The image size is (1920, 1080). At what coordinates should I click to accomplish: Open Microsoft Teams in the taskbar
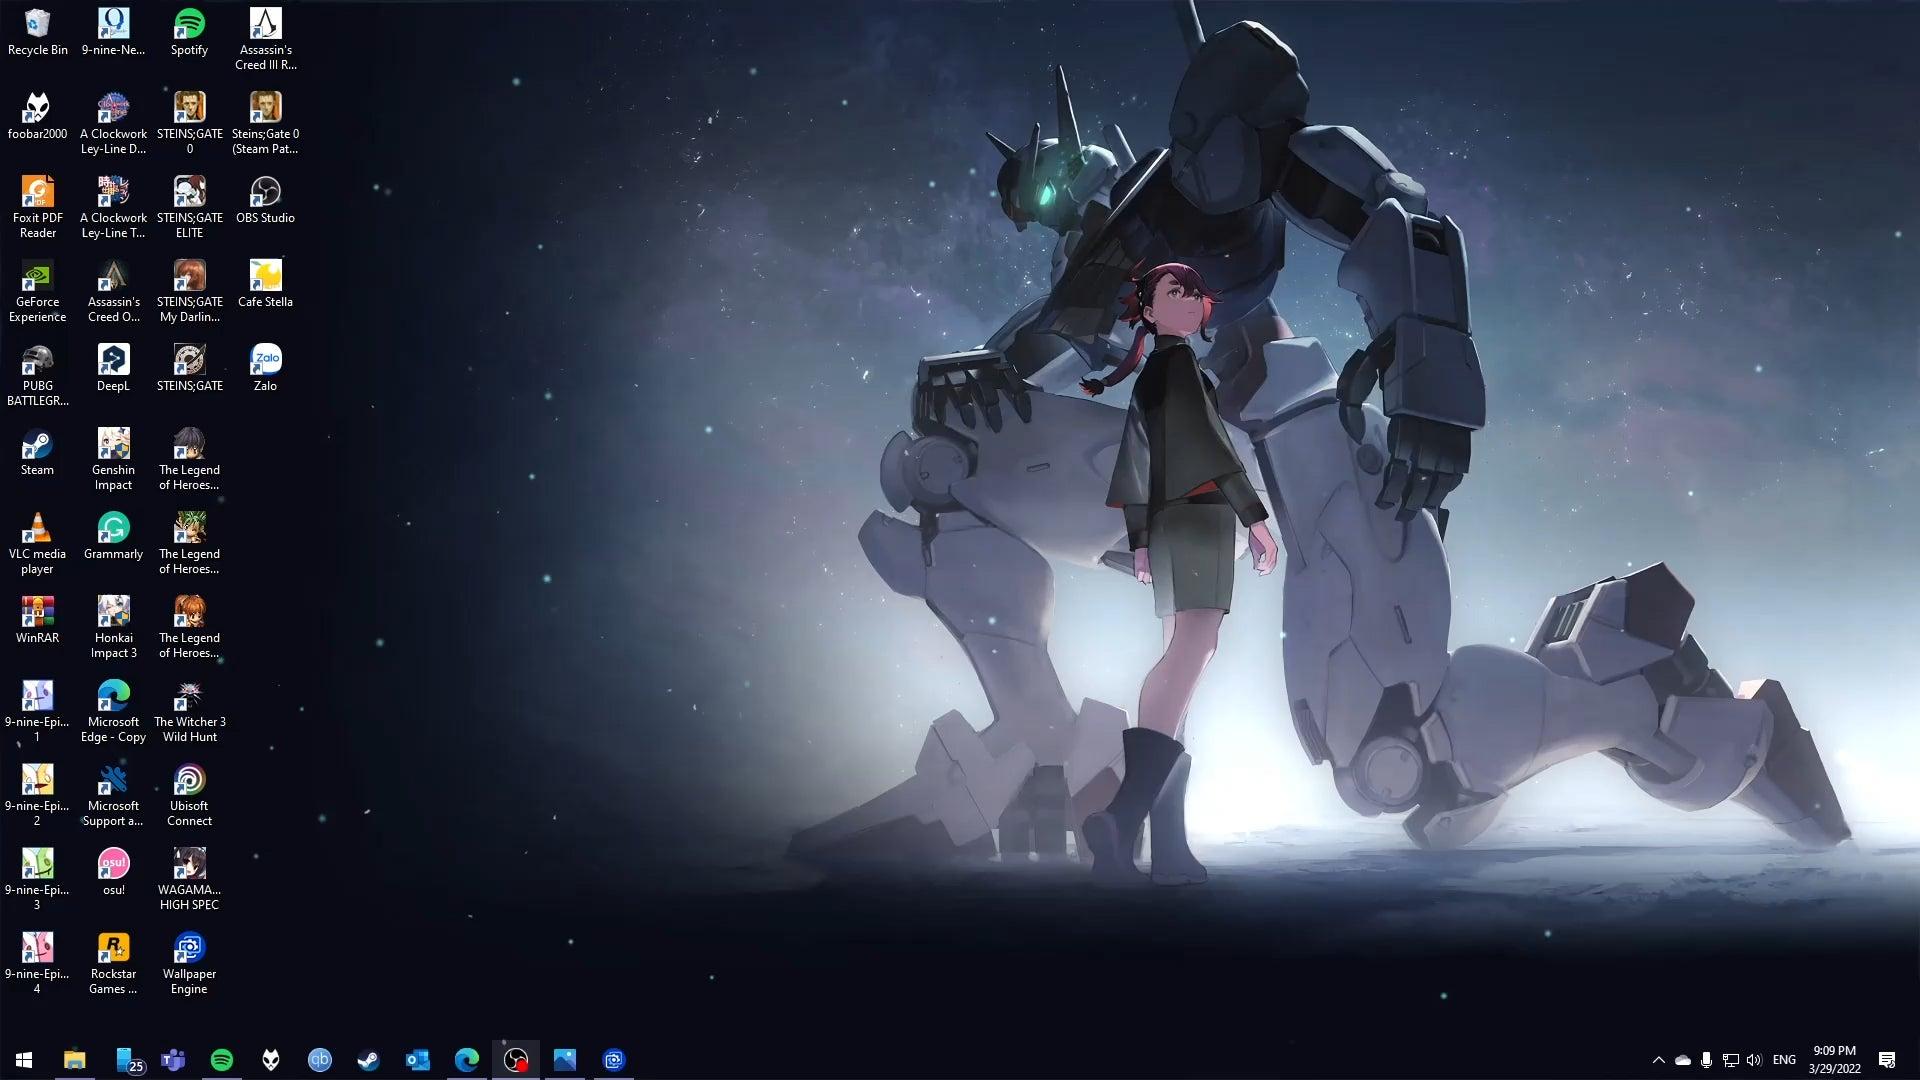173,1059
